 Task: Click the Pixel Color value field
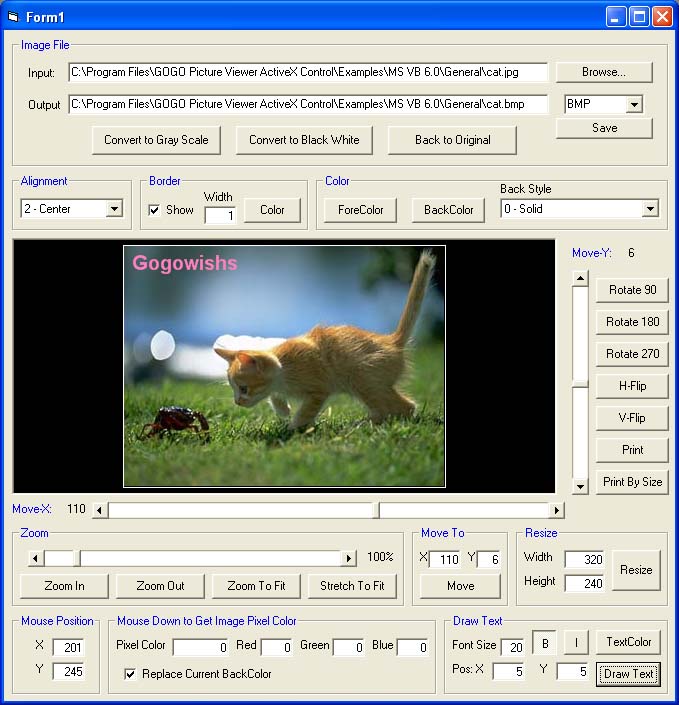click(201, 647)
